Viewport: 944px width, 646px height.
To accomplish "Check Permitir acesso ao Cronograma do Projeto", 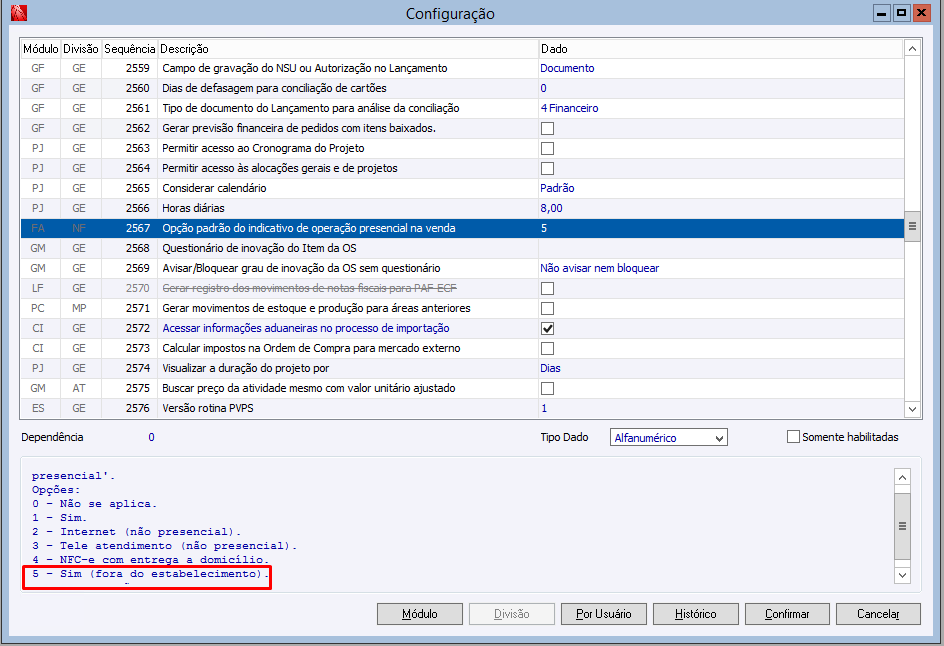I will (547, 149).
